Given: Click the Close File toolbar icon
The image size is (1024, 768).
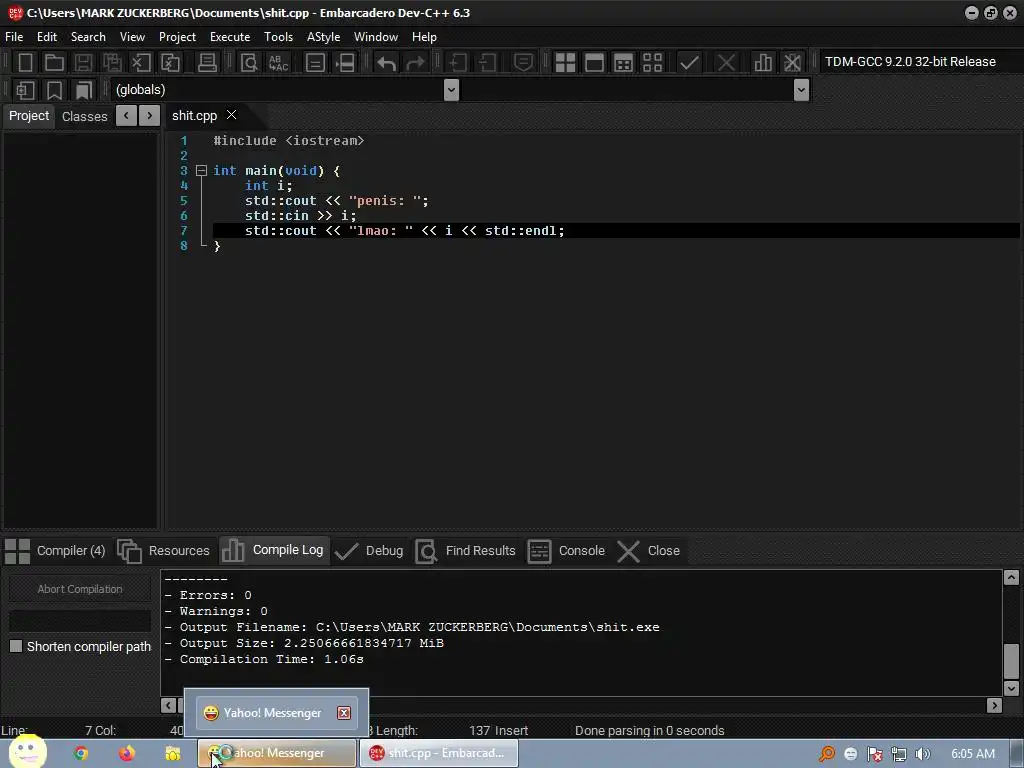Looking at the screenshot, I should [x=141, y=63].
